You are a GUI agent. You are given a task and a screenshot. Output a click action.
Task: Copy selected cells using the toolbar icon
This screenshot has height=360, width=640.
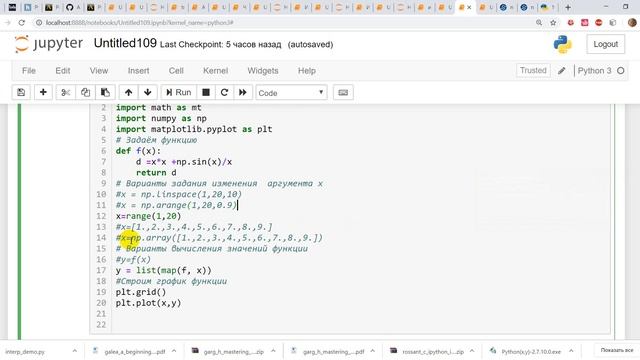click(x=85, y=93)
